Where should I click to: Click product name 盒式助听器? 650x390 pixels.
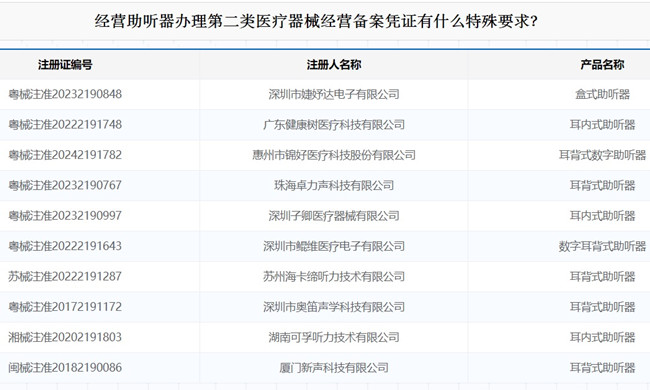[602, 94]
